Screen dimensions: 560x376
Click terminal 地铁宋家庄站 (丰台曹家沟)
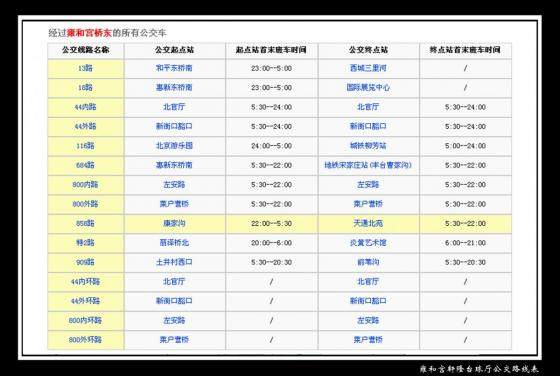pos(368,165)
